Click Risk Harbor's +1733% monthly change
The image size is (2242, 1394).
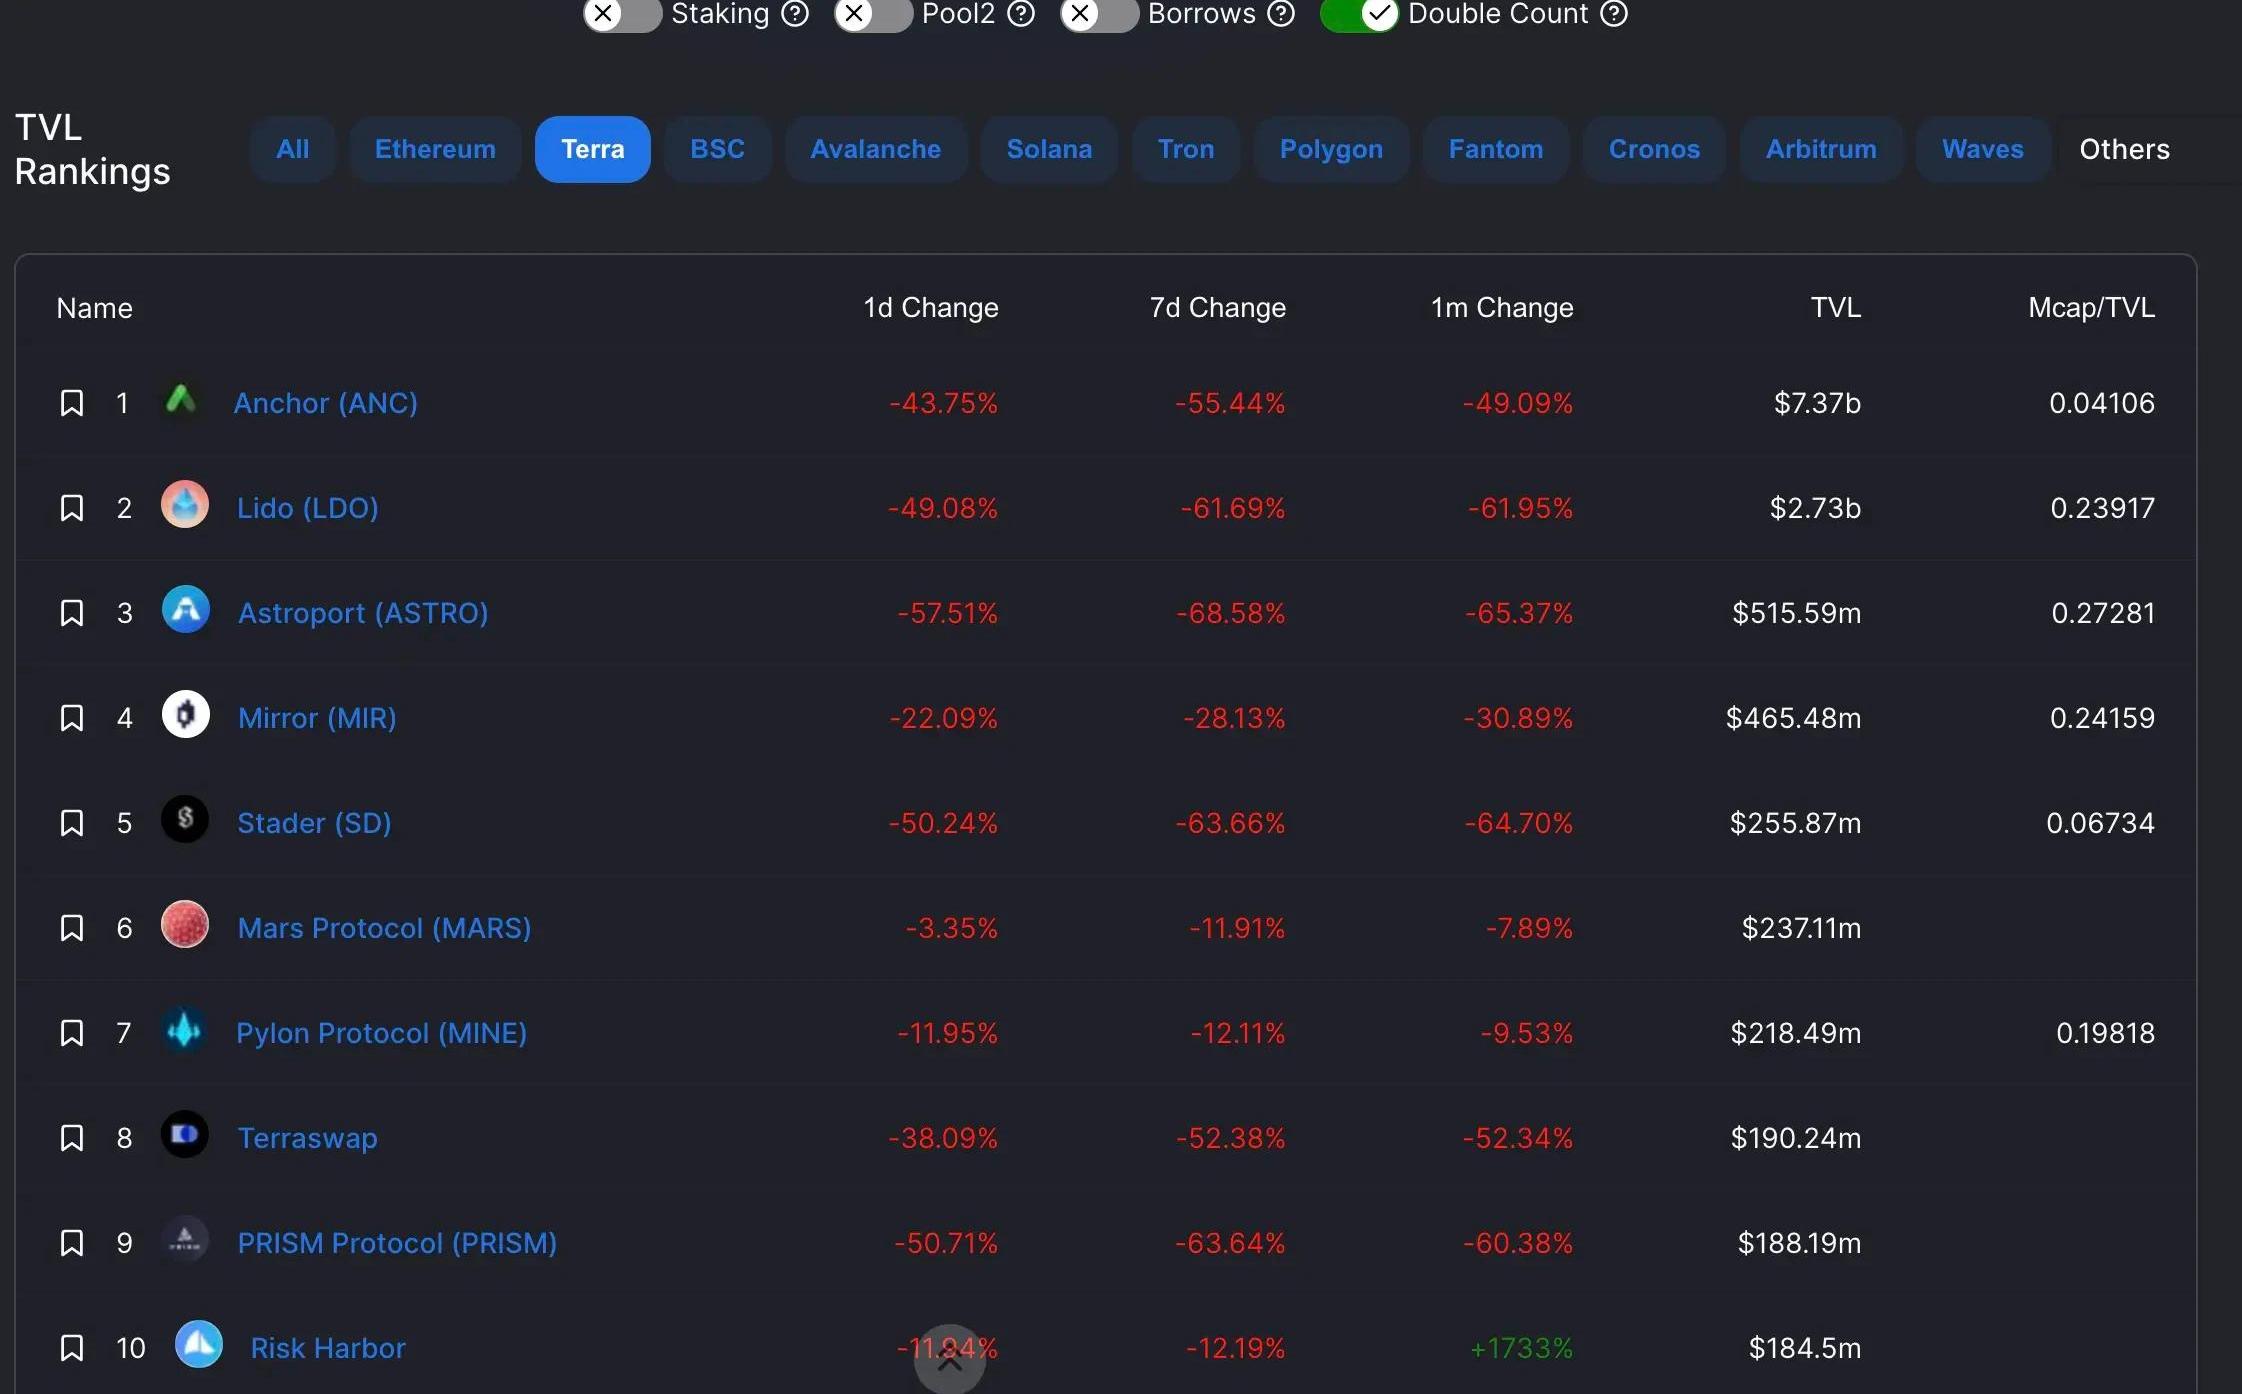[1521, 1348]
